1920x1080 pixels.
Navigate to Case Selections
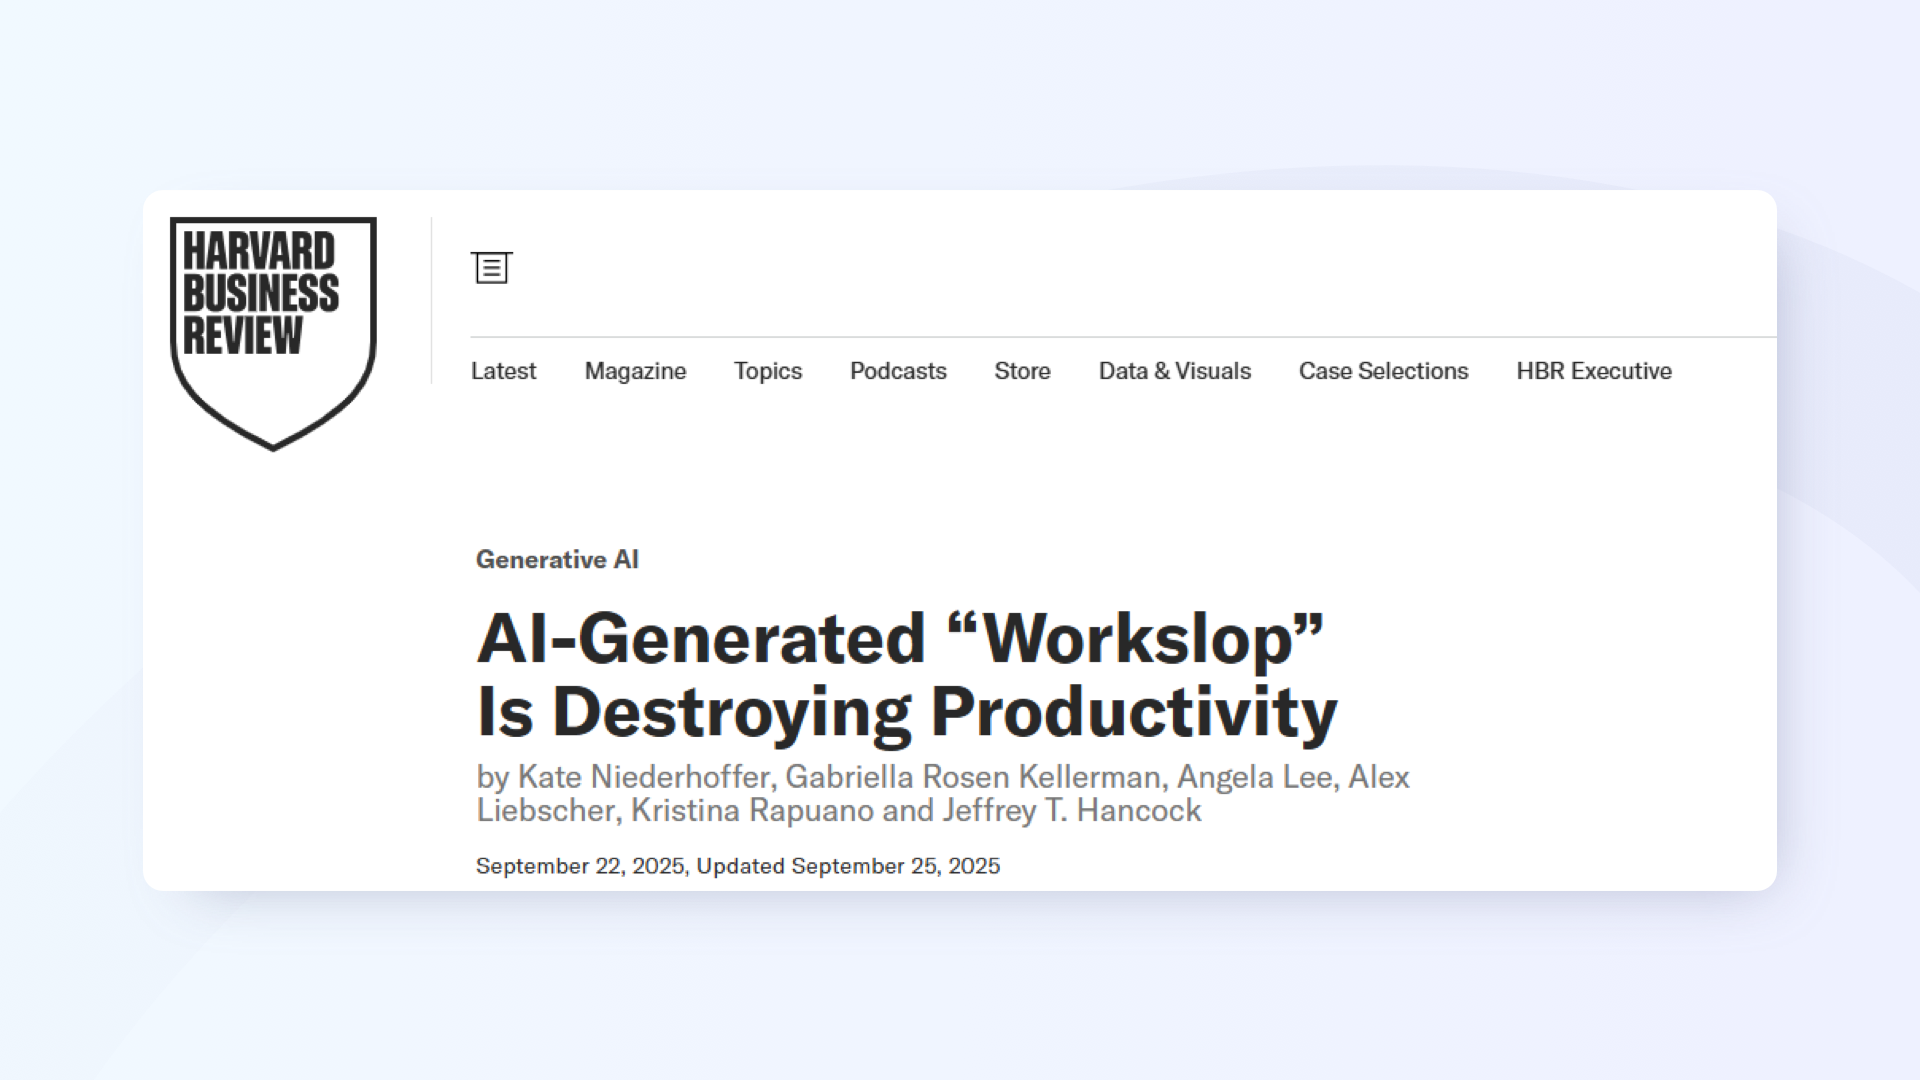(x=1383, y=371)
